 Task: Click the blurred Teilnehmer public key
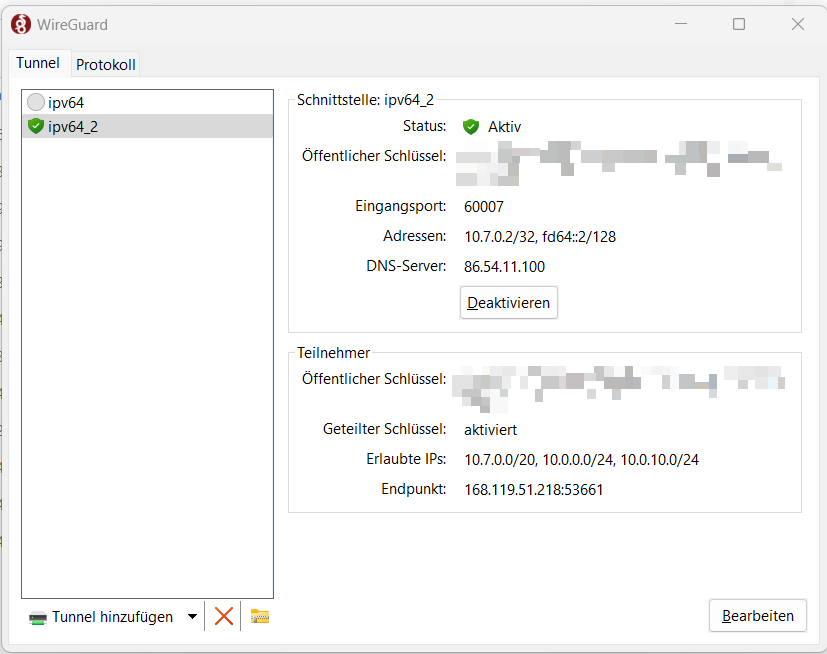click(x=619, y=389)
